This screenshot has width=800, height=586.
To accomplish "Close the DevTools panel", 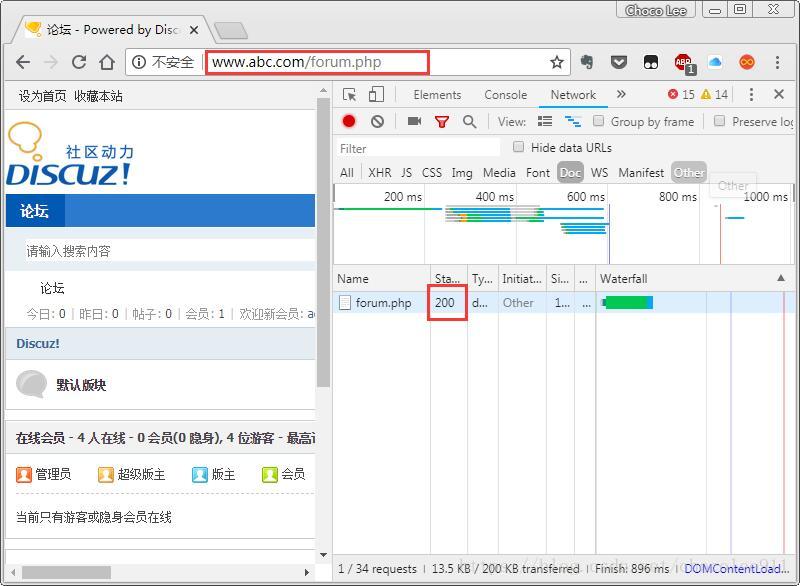I will click(779, 94).
